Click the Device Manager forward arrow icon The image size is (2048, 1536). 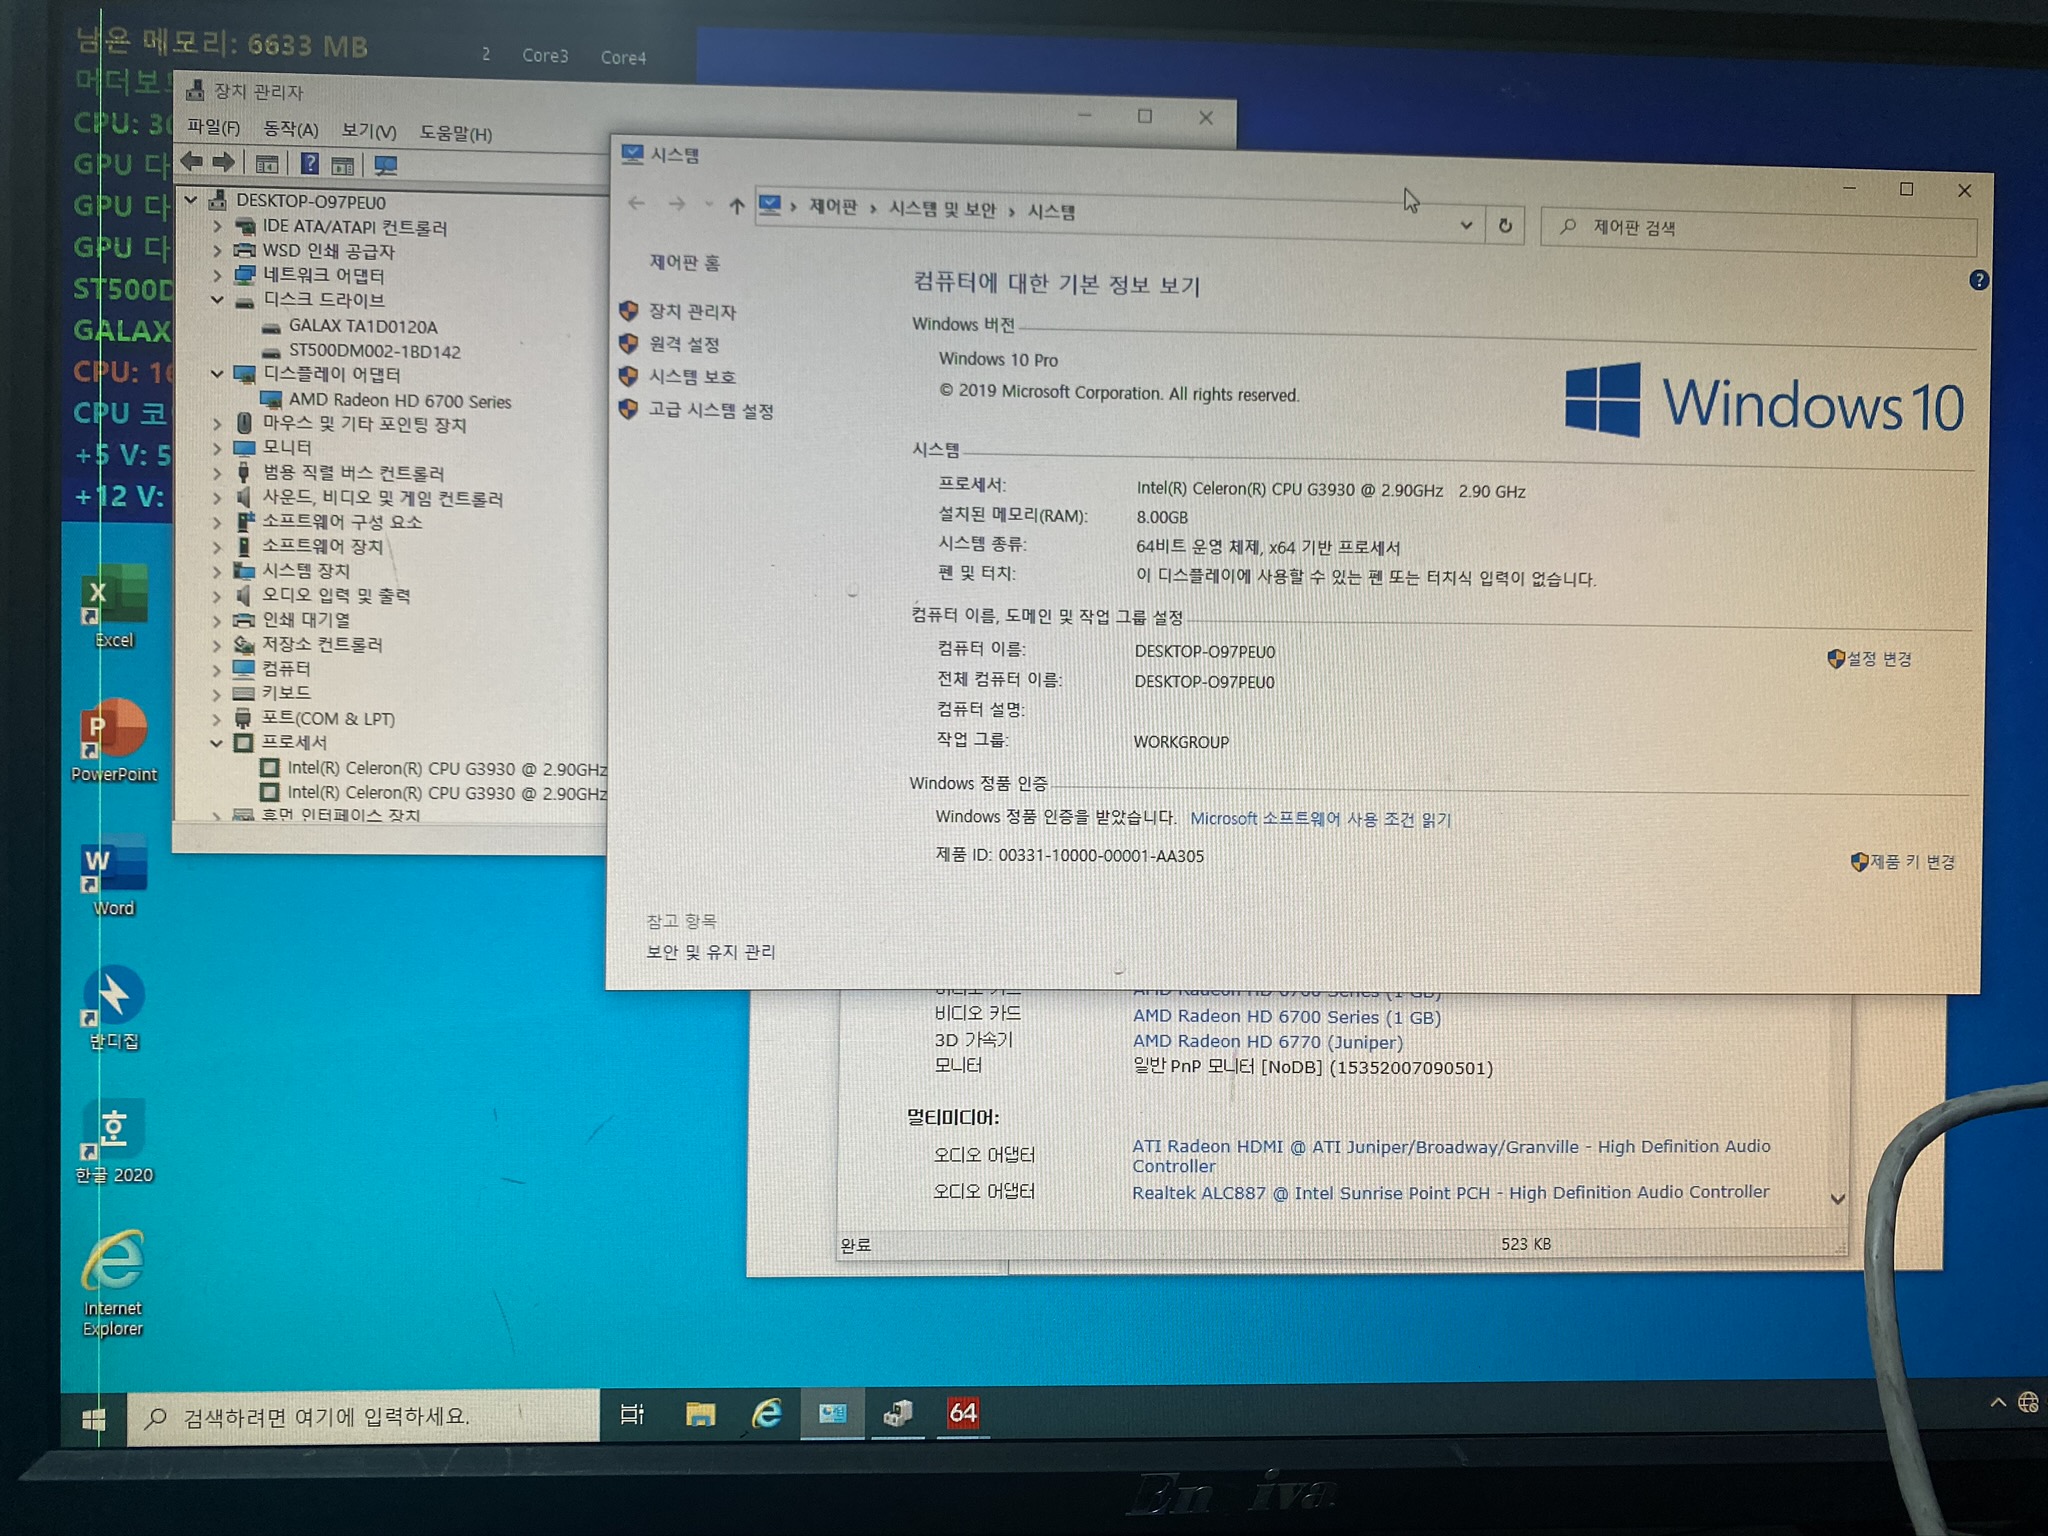pyautogui.click(x=225, y=162)
